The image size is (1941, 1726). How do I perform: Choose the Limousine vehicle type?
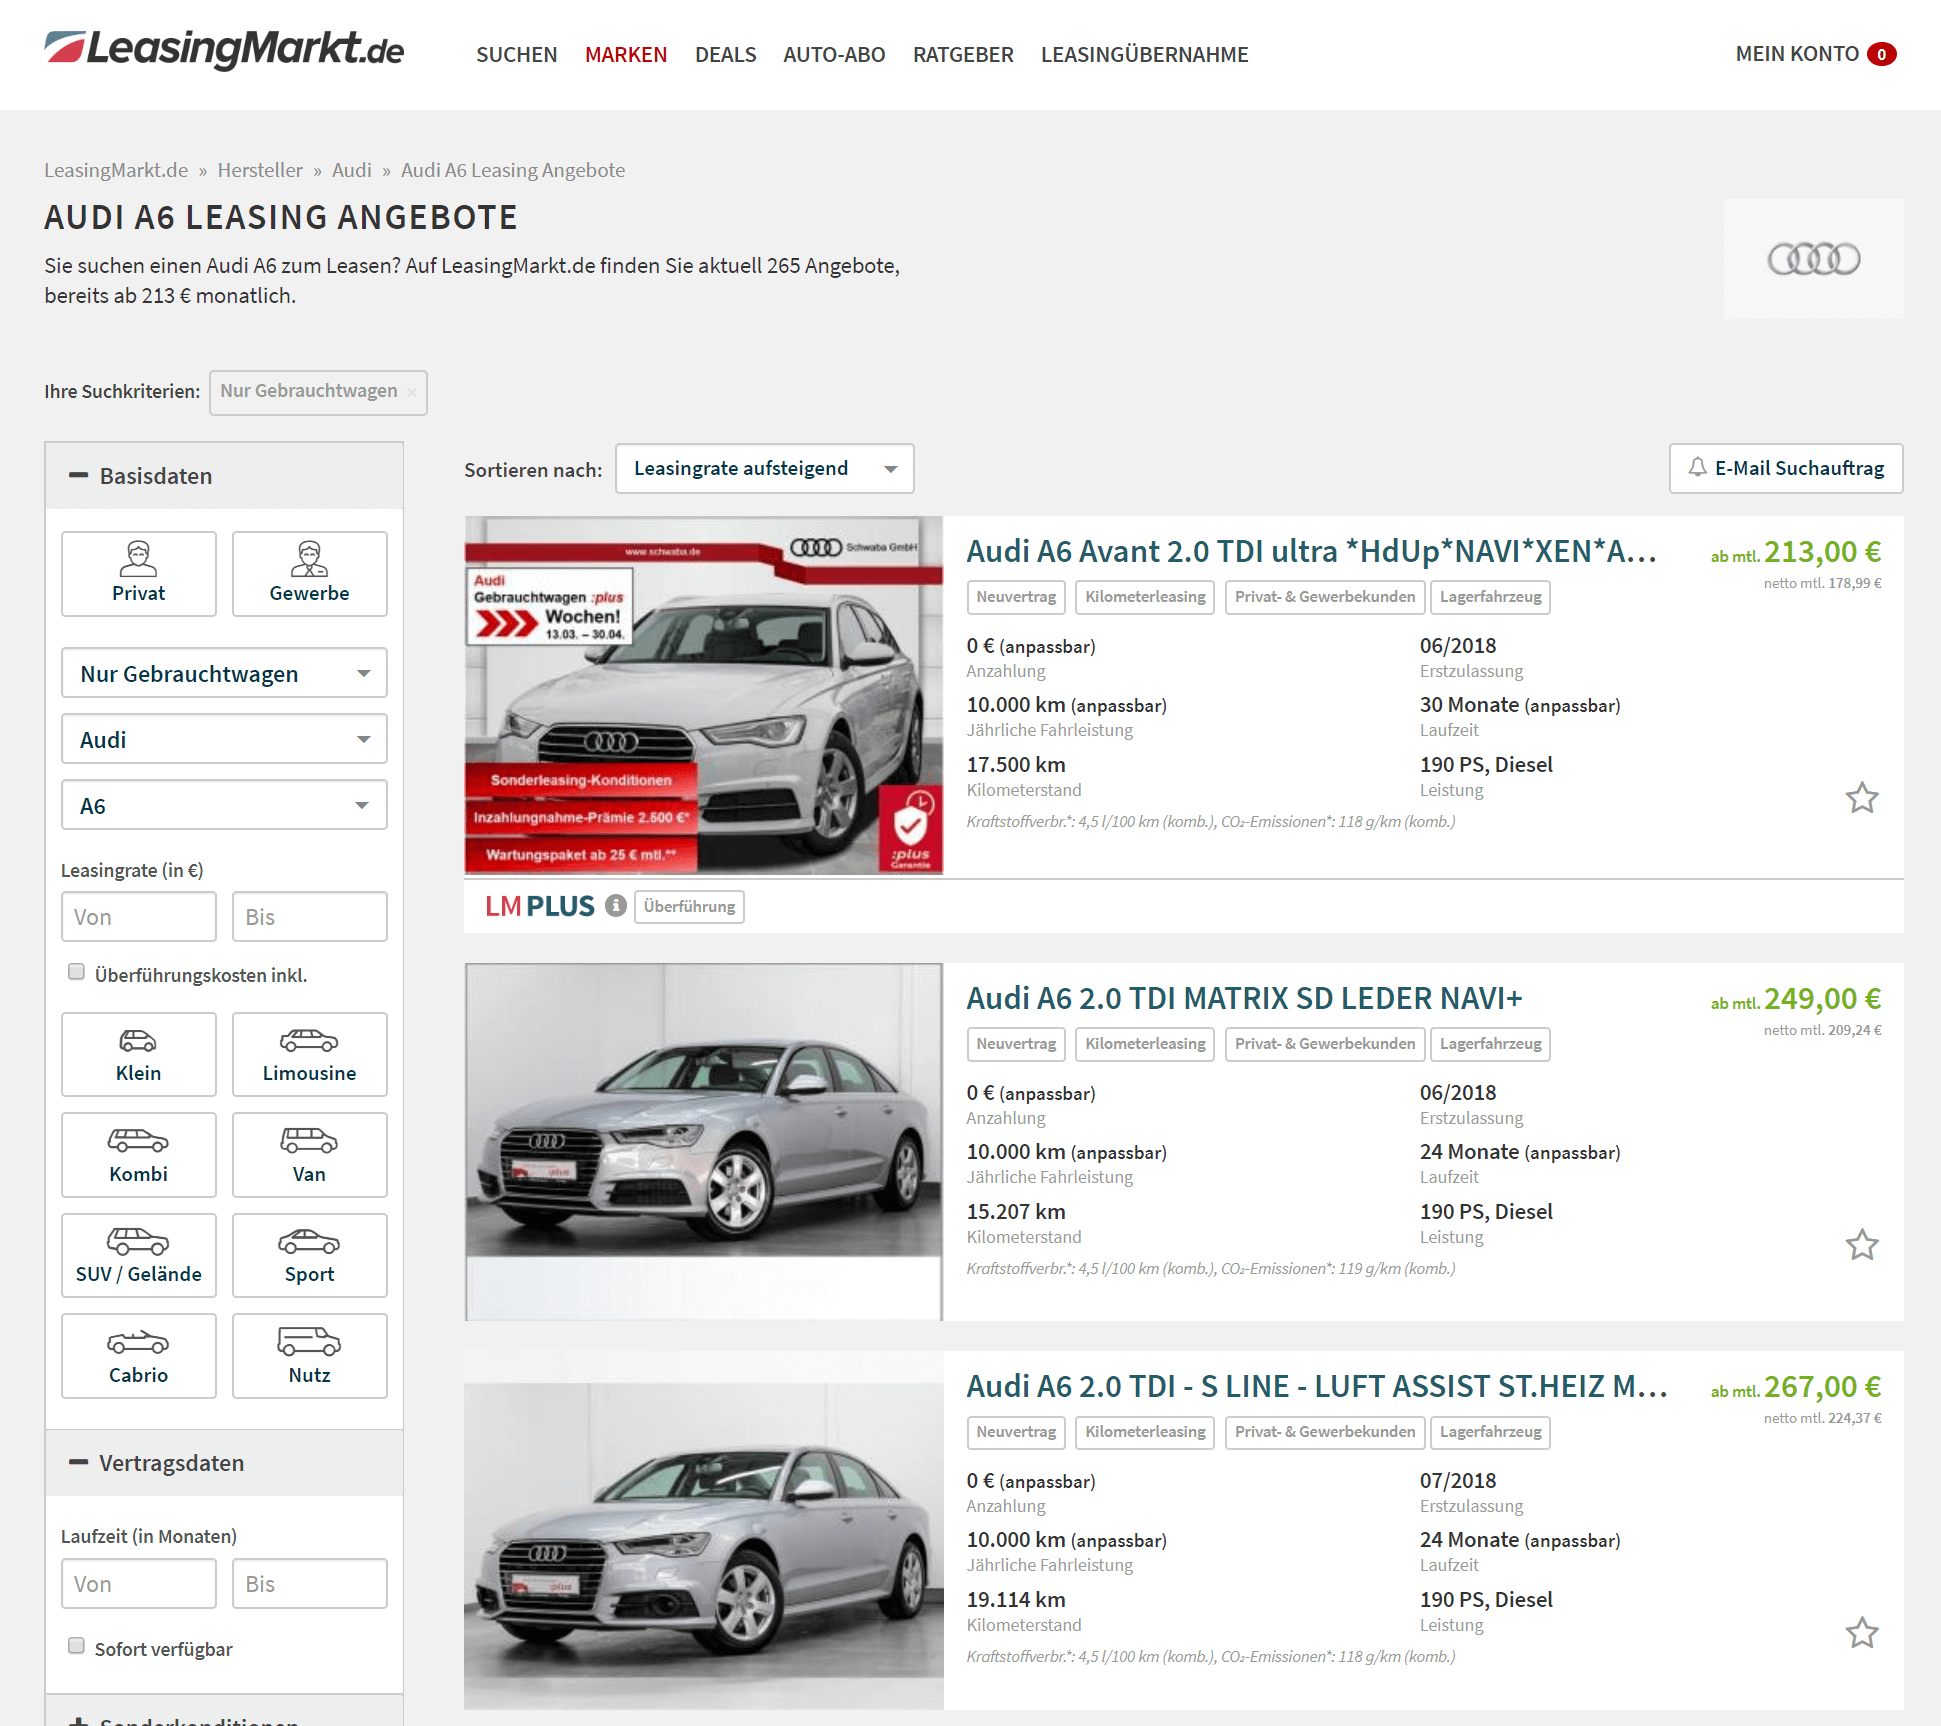click(x=310, y=1054)
